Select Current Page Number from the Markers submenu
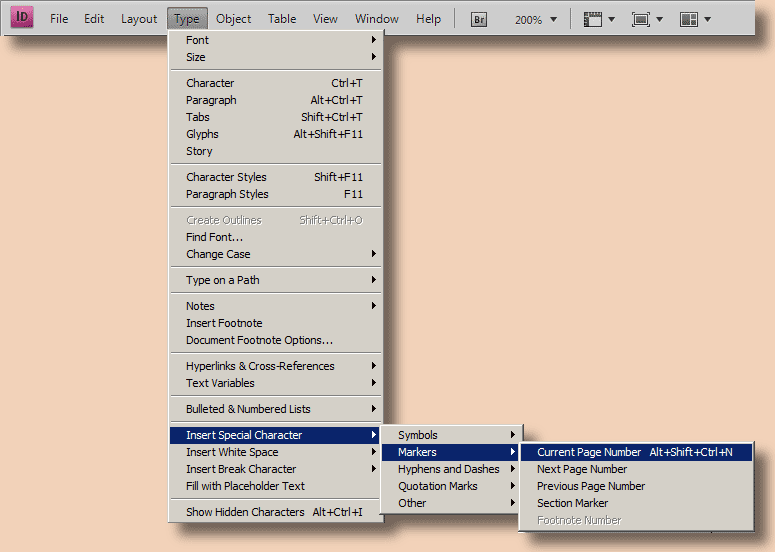775x552 pixels. (589, 452)
